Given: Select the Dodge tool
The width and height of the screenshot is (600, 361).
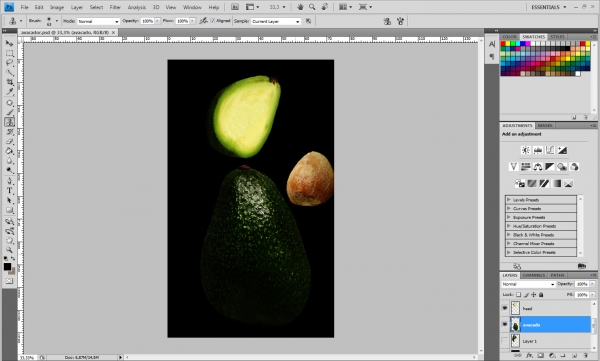Looking at the screenshot, I should (x=10, y=170).
